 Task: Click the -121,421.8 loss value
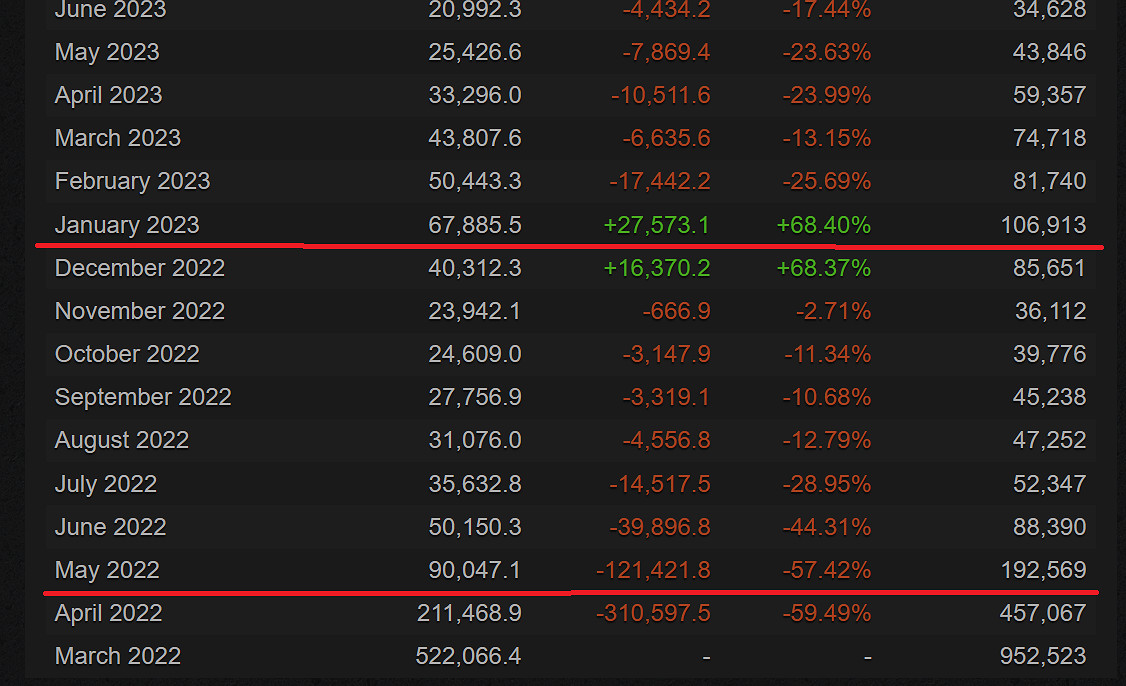click(x=653, y=570)
